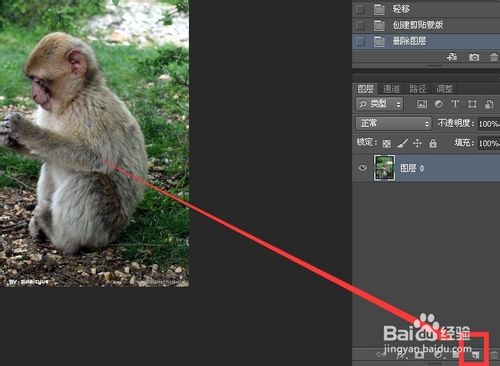Open 类型 layer filter dropdown
The image size is (500, 366).
pyautogui.click(x=379, y=104)
